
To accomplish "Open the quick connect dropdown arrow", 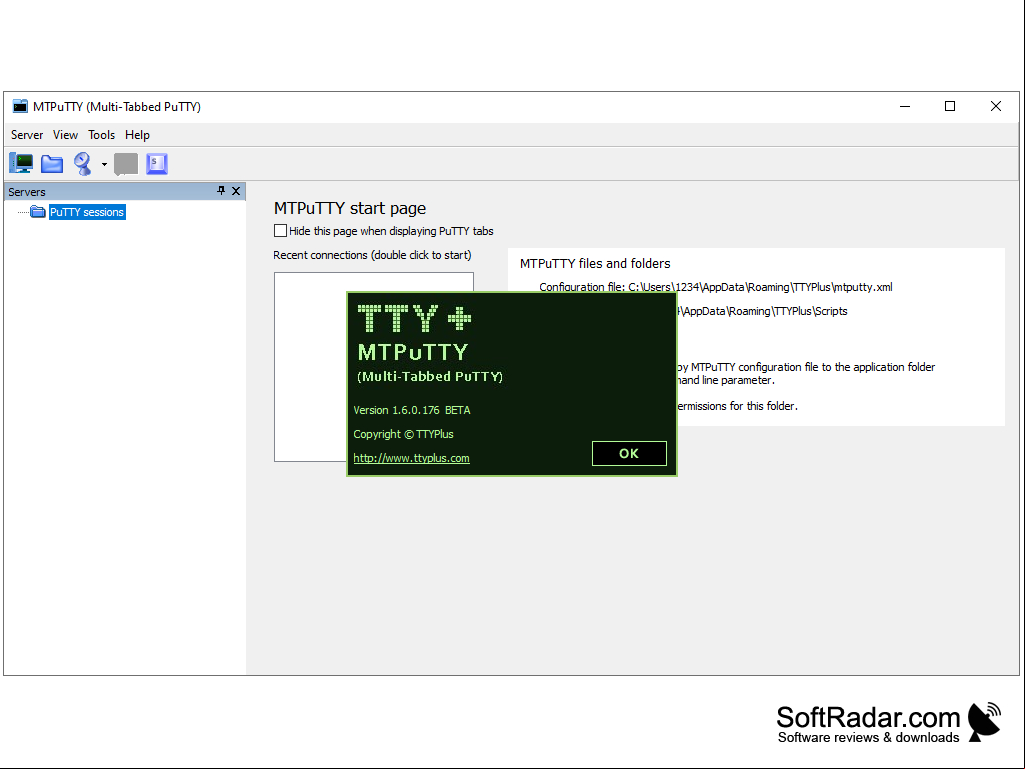I will [x=104, y=164].
